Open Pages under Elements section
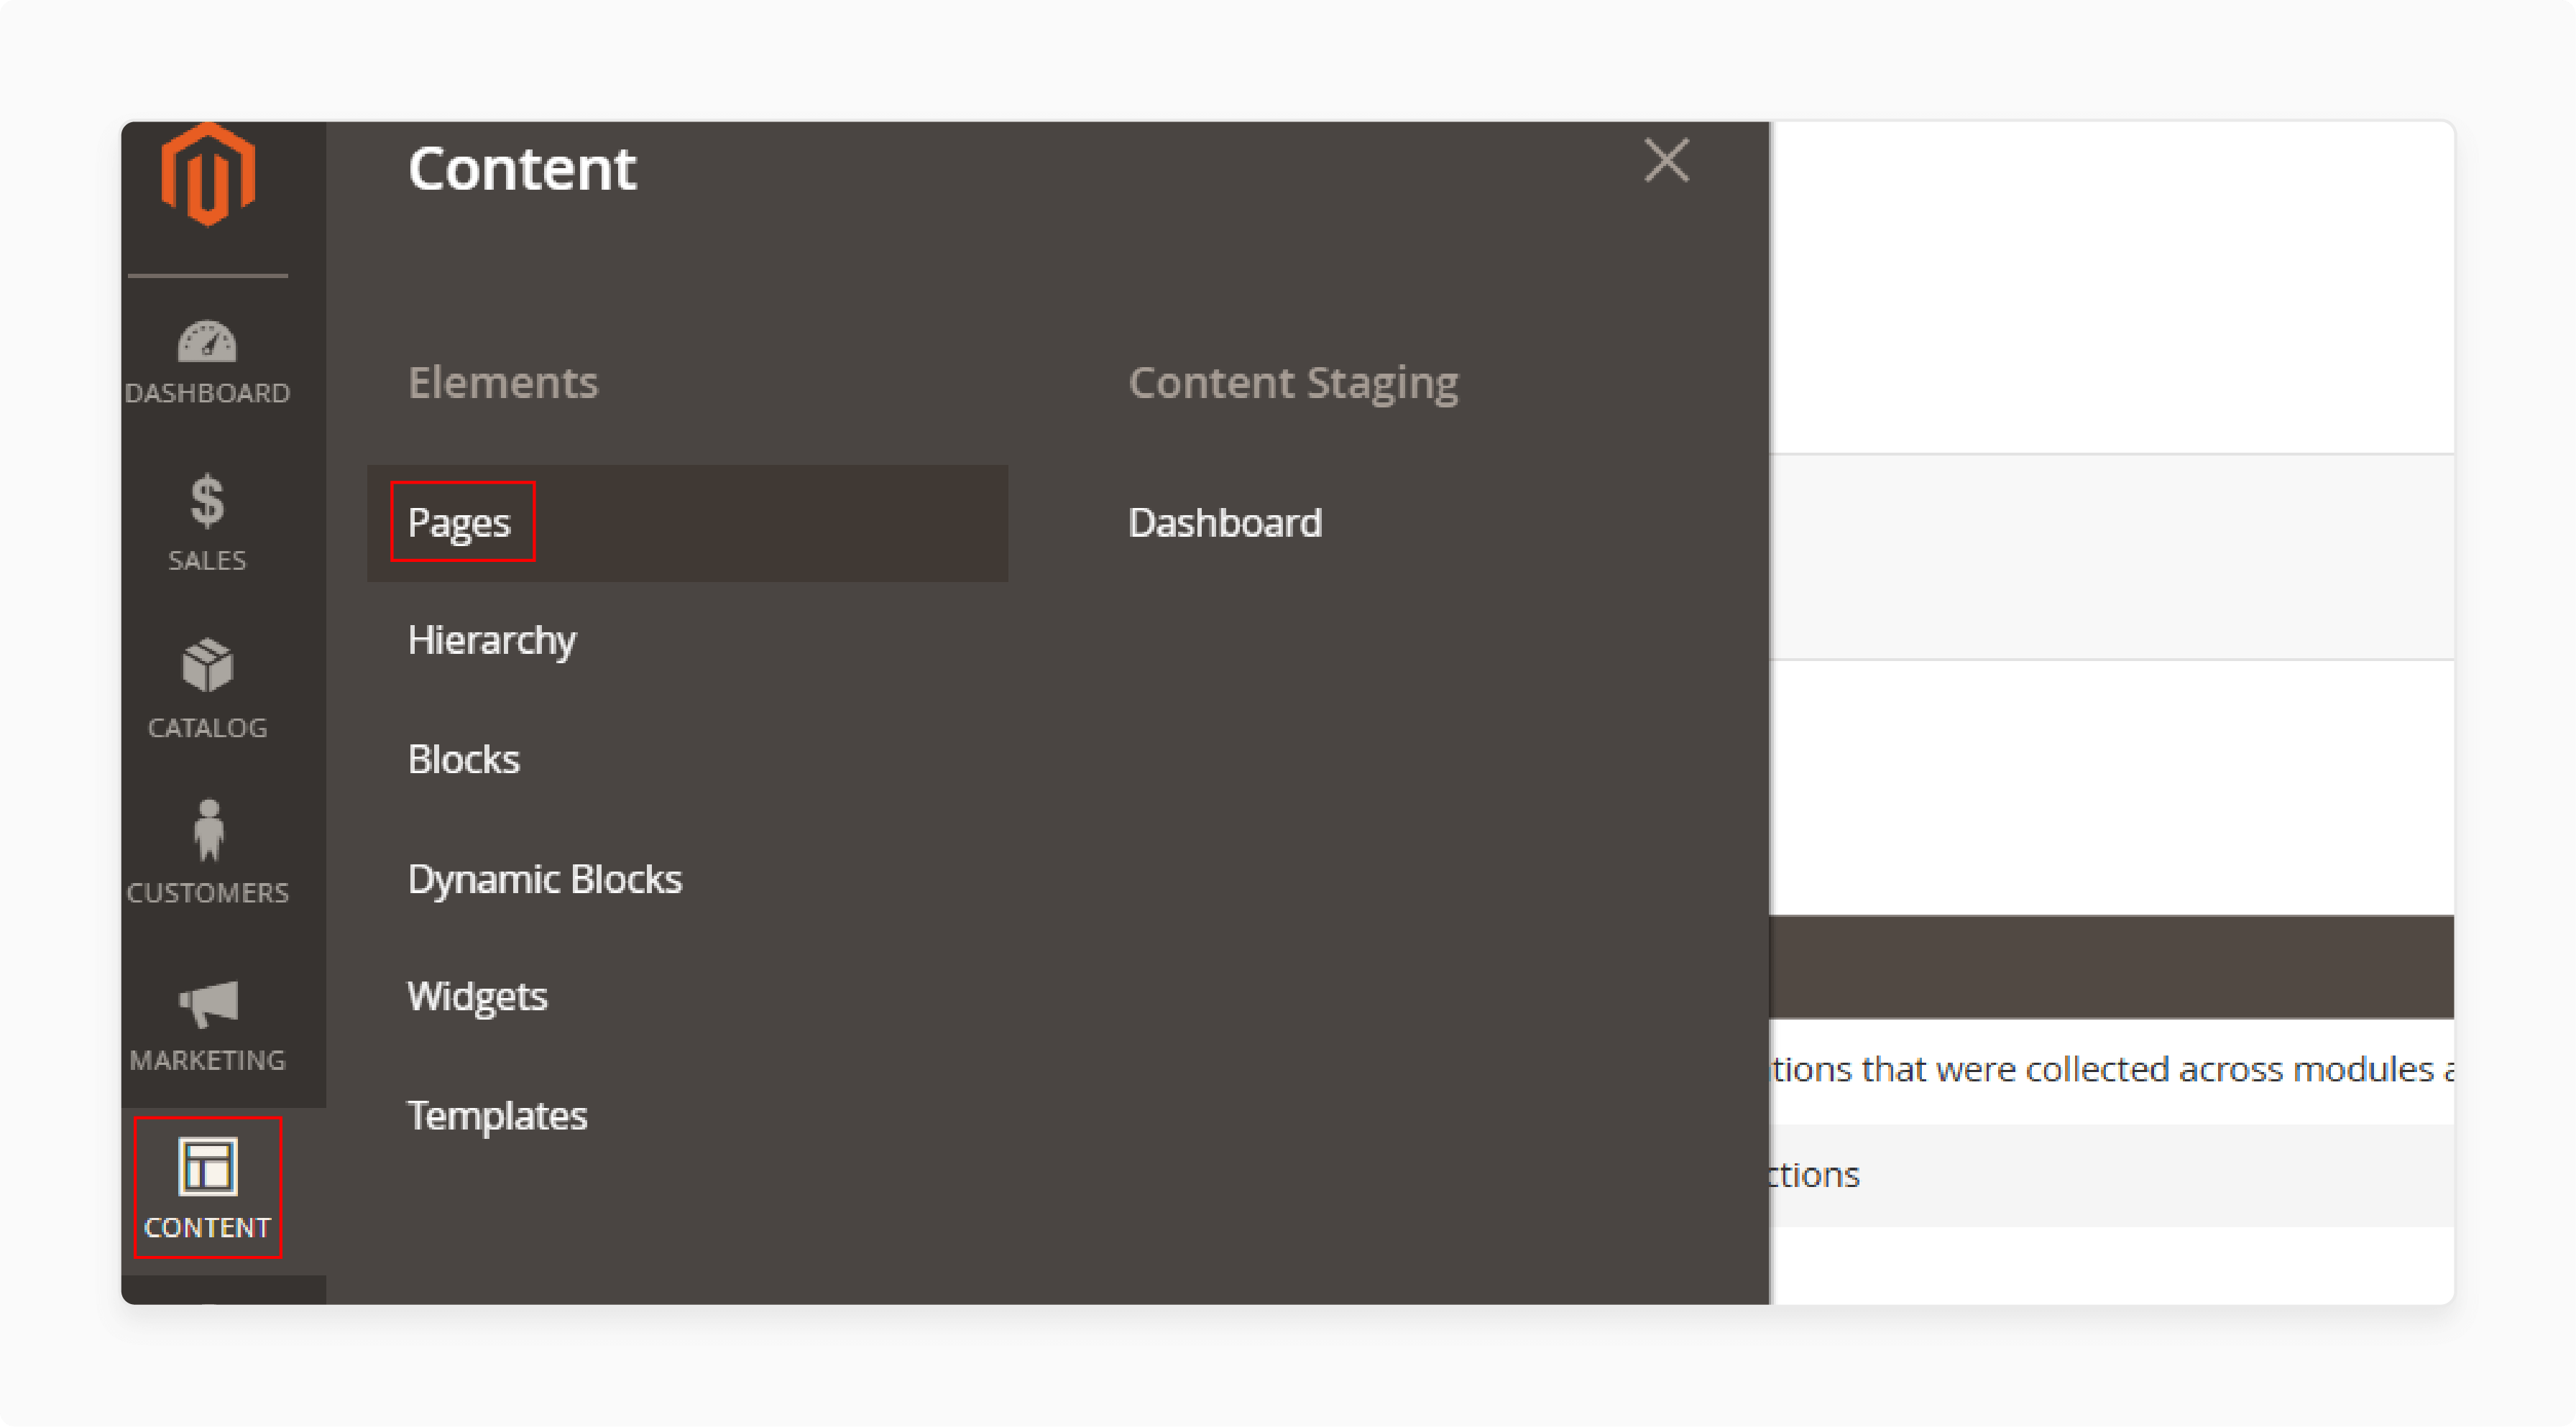2576x1427 pixels. tap(457, 522)
